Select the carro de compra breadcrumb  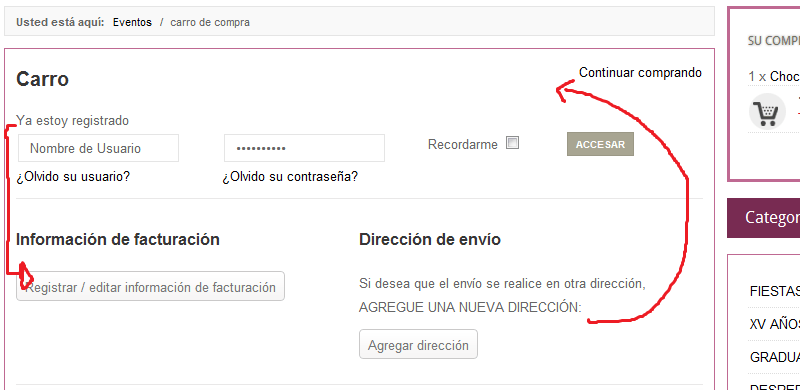(210, 22)
